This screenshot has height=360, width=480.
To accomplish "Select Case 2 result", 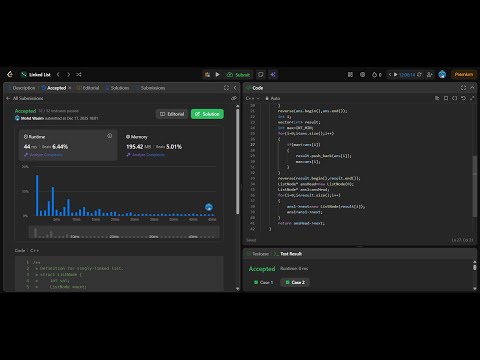I will [295, 282].
